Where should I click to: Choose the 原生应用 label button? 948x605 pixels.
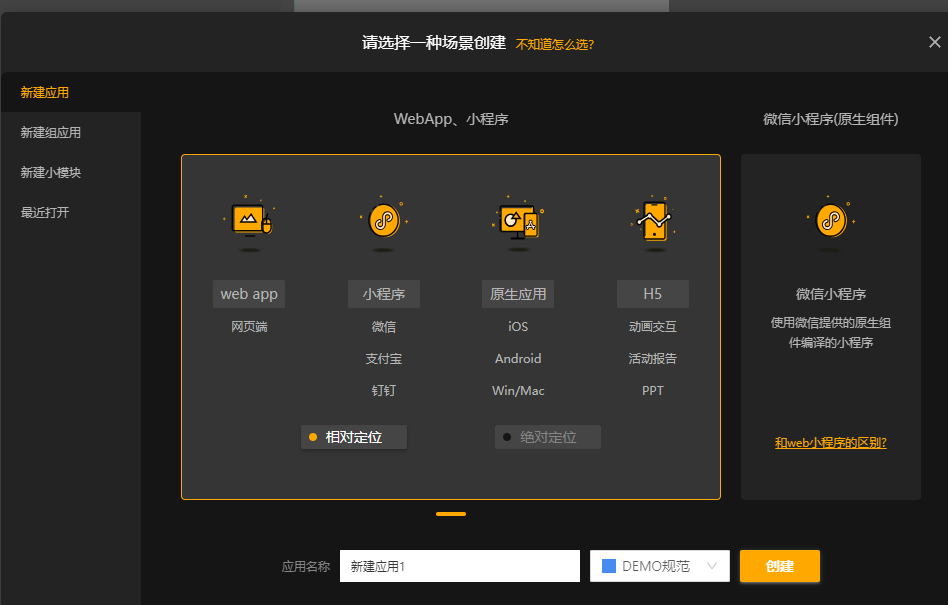pos(518,294)
